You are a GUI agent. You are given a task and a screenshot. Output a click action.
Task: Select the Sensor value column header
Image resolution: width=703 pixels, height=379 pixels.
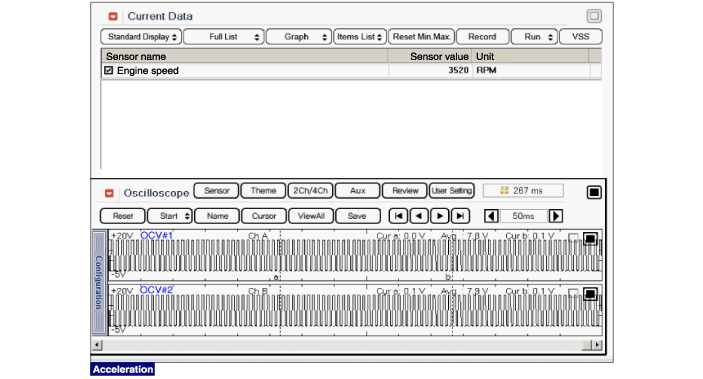coord(430,57)
